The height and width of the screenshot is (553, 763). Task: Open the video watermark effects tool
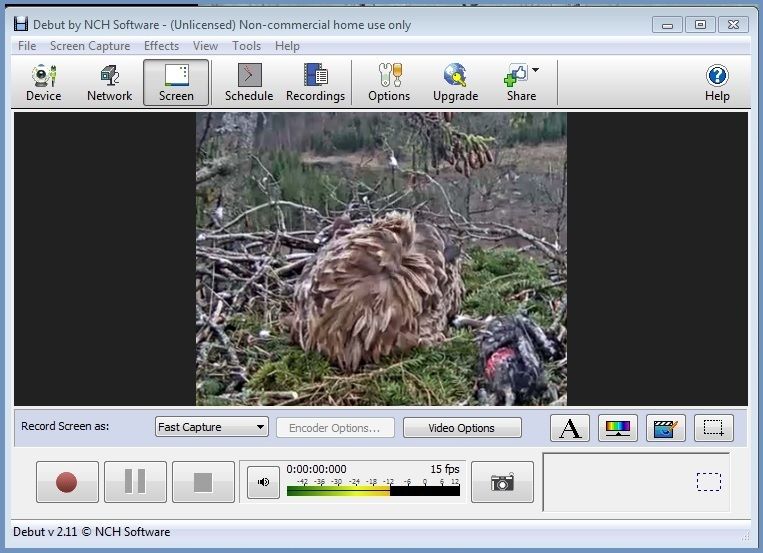(666, 428)
